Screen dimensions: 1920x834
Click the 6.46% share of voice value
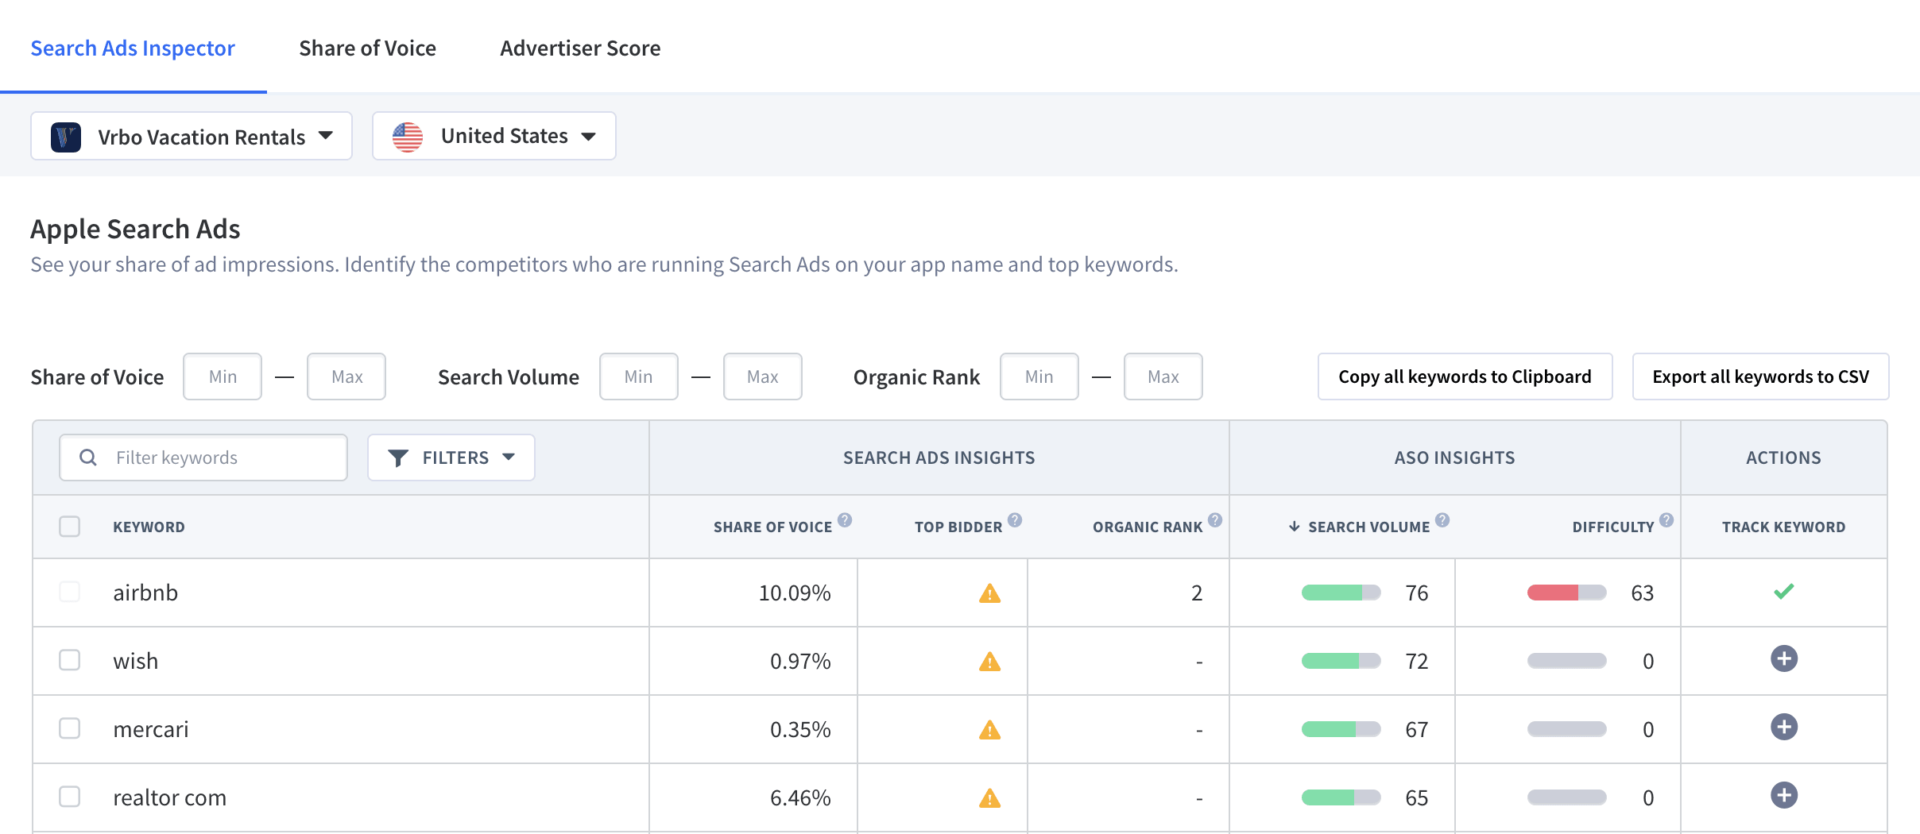point(800,797)
